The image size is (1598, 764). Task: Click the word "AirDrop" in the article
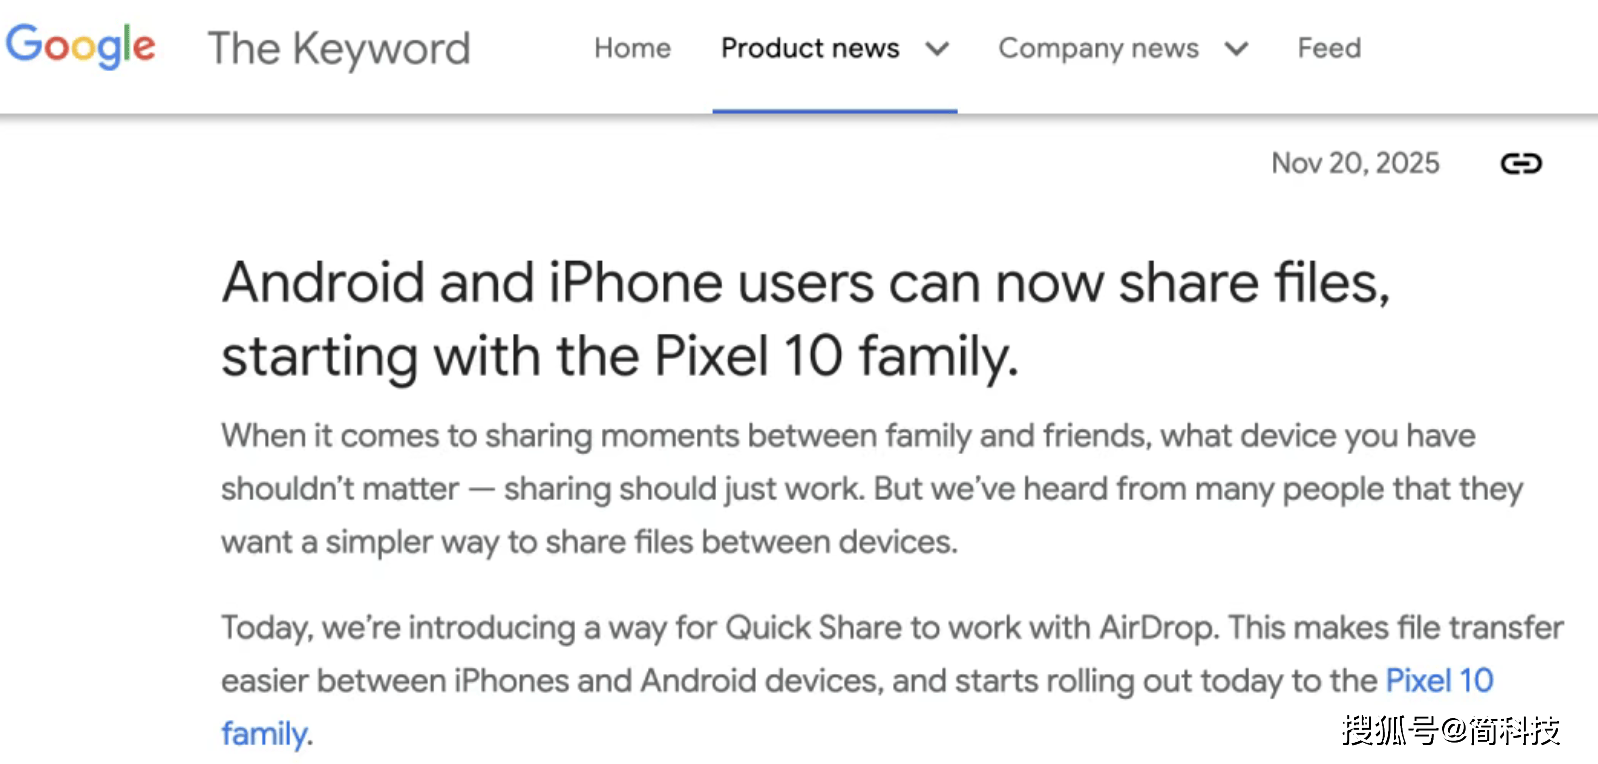pos(1157,628)
